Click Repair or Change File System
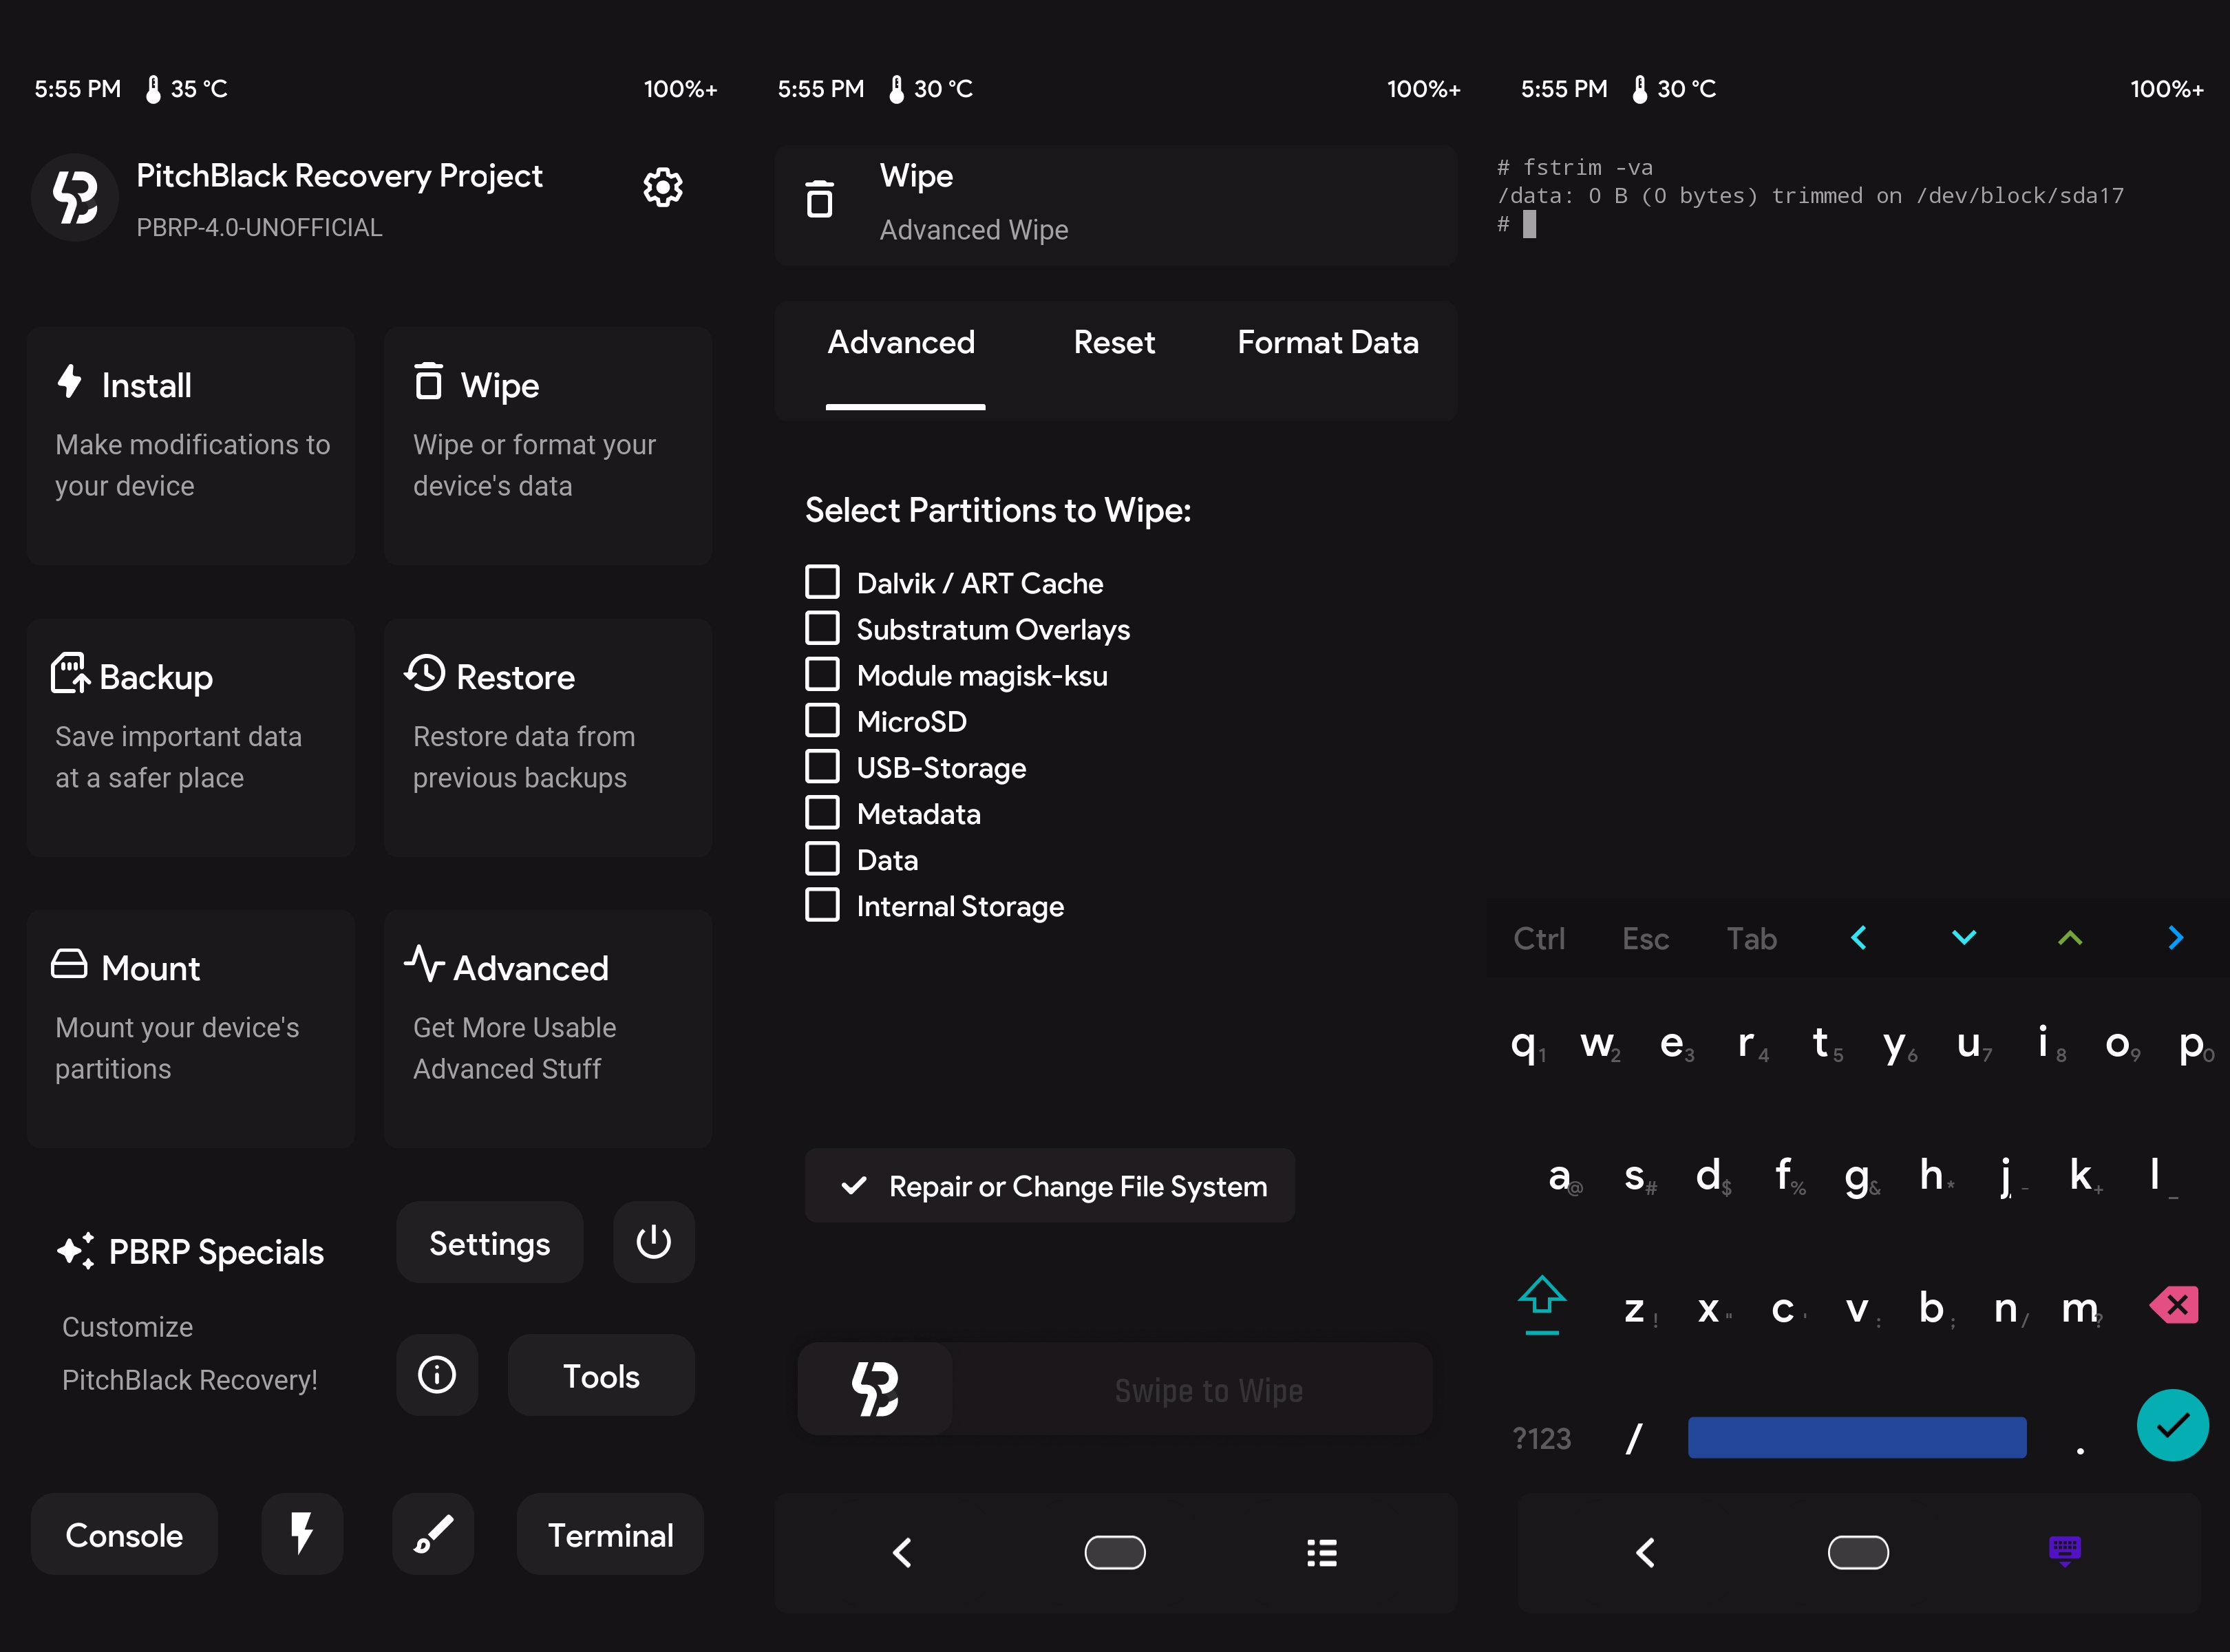This screenshot has width=2230, height=1652. (1050, 1186)
